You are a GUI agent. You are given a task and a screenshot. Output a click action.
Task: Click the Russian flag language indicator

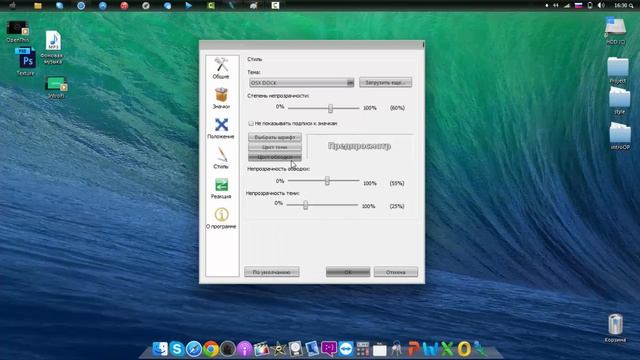[x=578, y=5]
